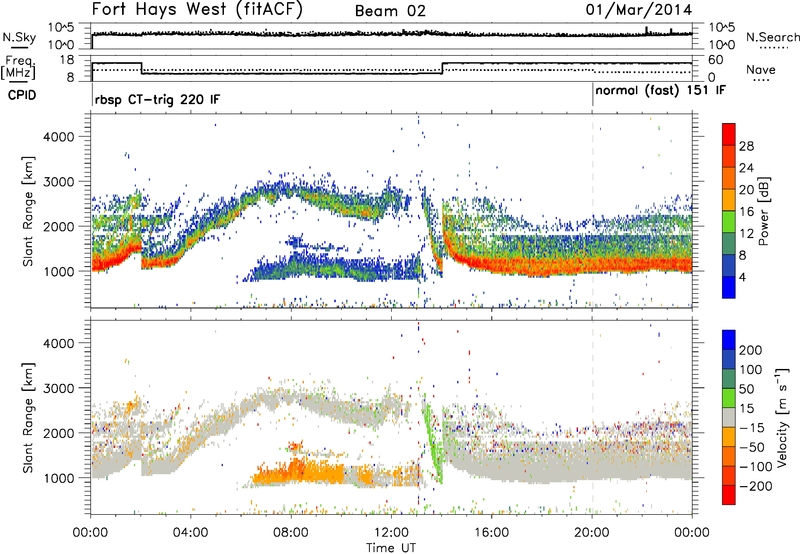Click the 'CPID' row label

pyautogui.click(x=22, y=95)
